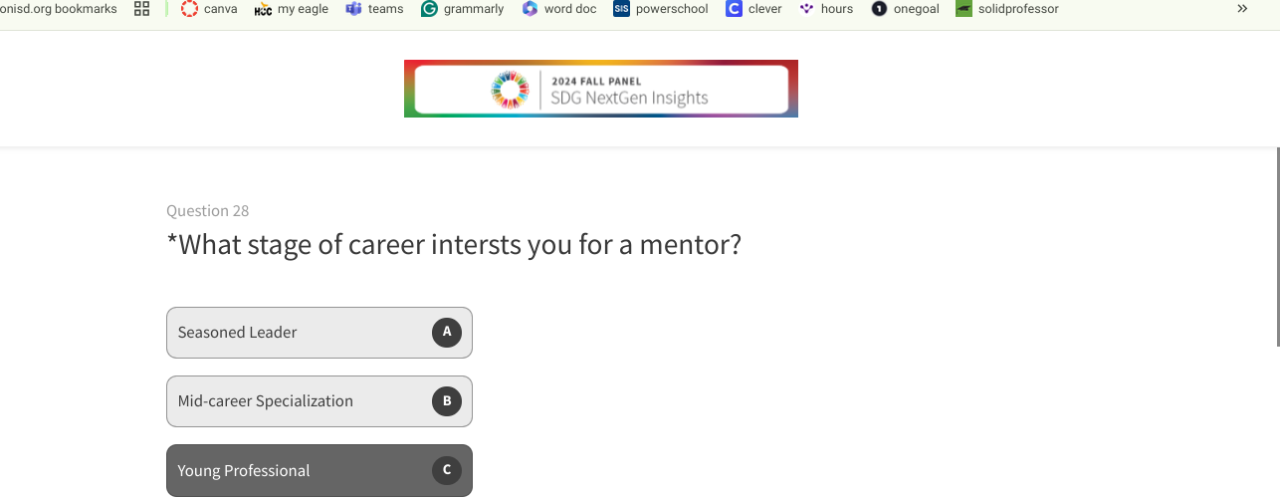This screenshot has width=1280, height=498.
Task: Open the Canva bookmark icon
Action: click(x=190, y=9)
